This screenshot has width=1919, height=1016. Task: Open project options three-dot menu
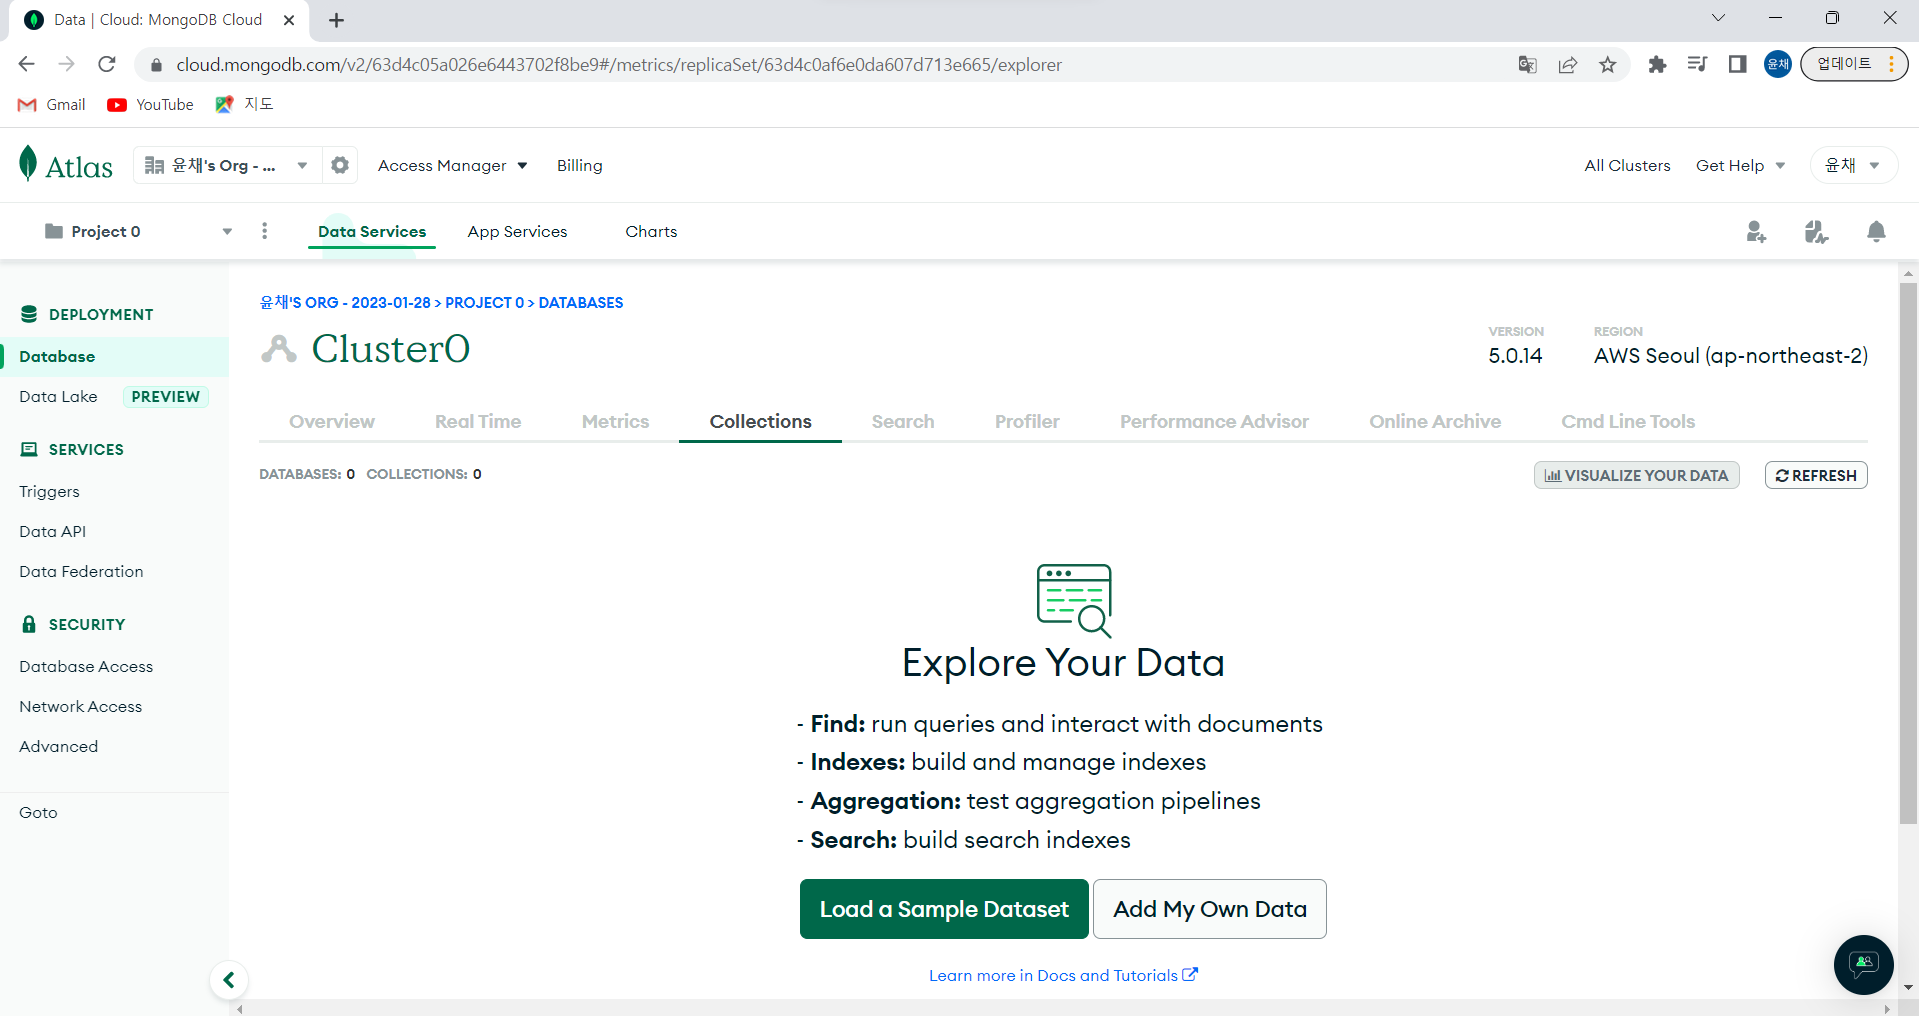pyautogui.click(x=264, y=231)
